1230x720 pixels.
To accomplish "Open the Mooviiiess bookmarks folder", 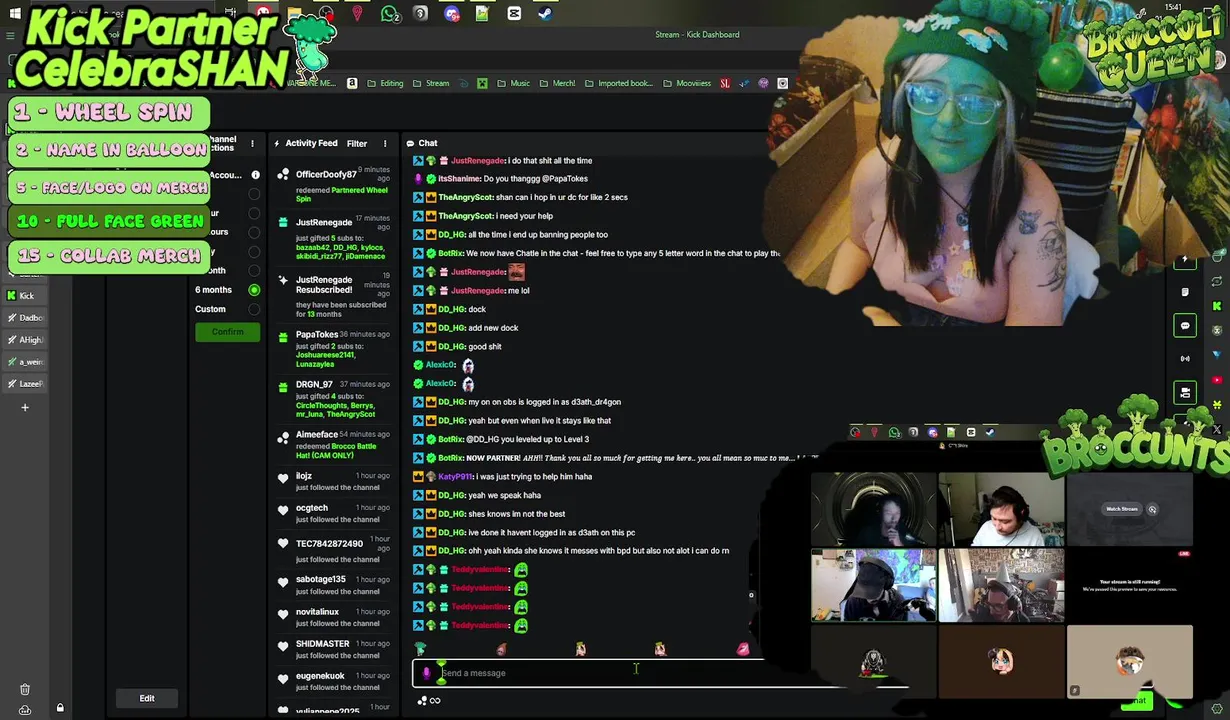I will pos(686,83).
